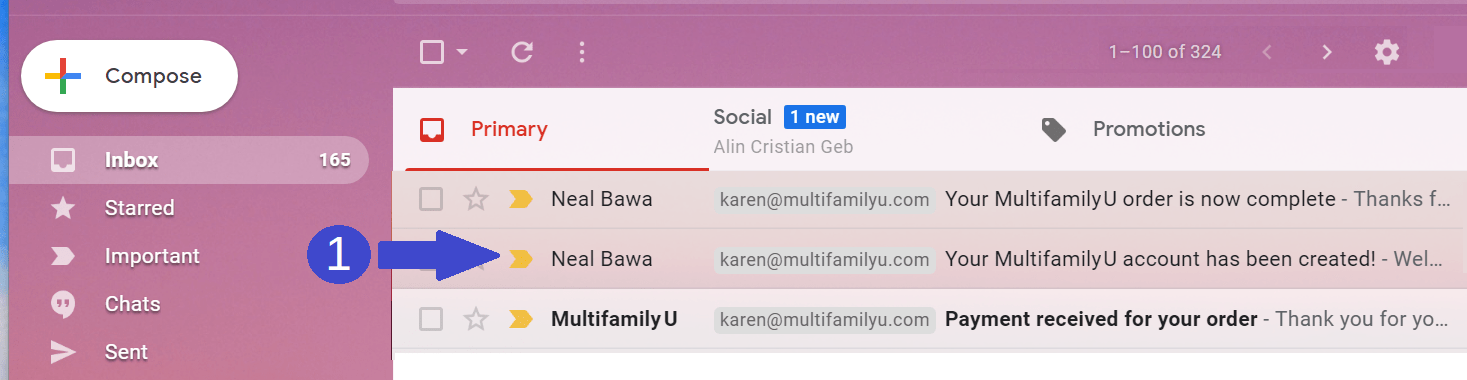Open the select dropdown arrow beside checkbox
The image size is (1467, 380).
pos(462,52)
